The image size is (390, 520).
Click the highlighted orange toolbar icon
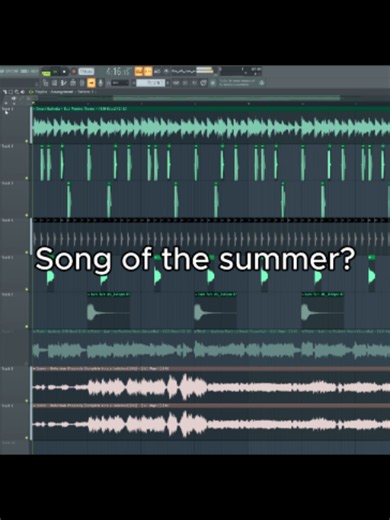[x=91, y=83]
